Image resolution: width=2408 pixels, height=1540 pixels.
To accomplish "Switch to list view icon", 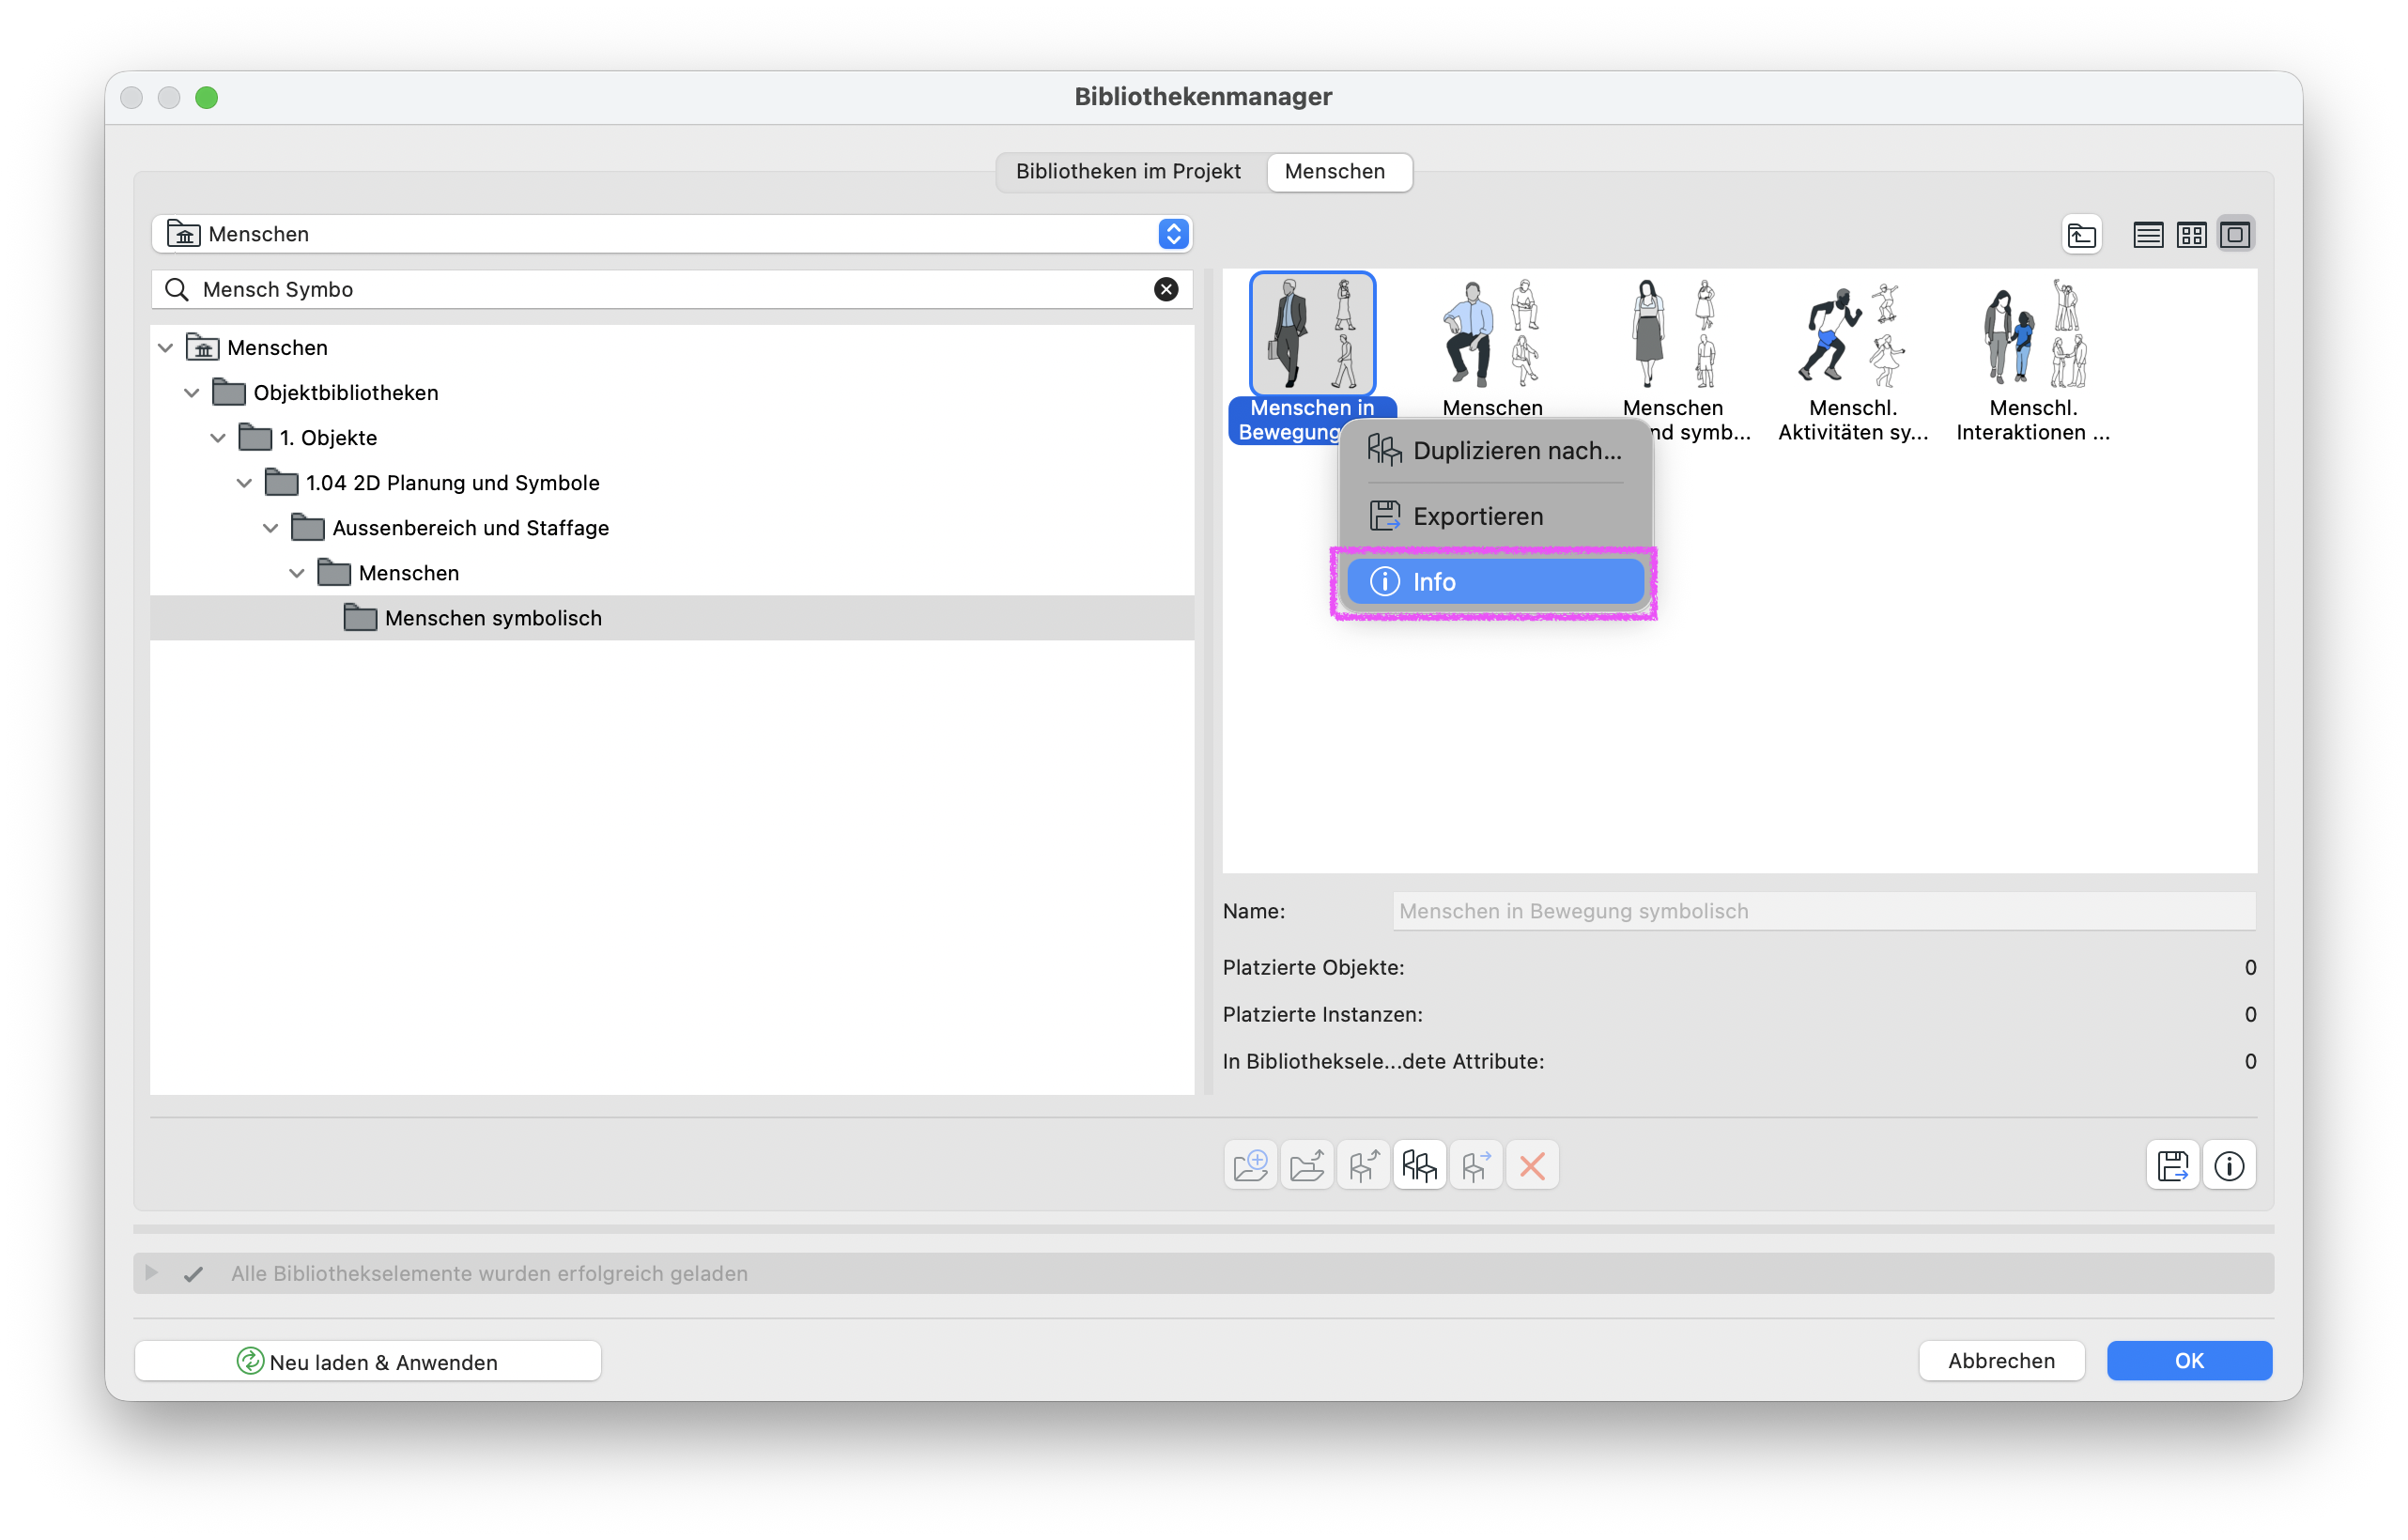I will pyautogui.click(x=2147, y=235).
